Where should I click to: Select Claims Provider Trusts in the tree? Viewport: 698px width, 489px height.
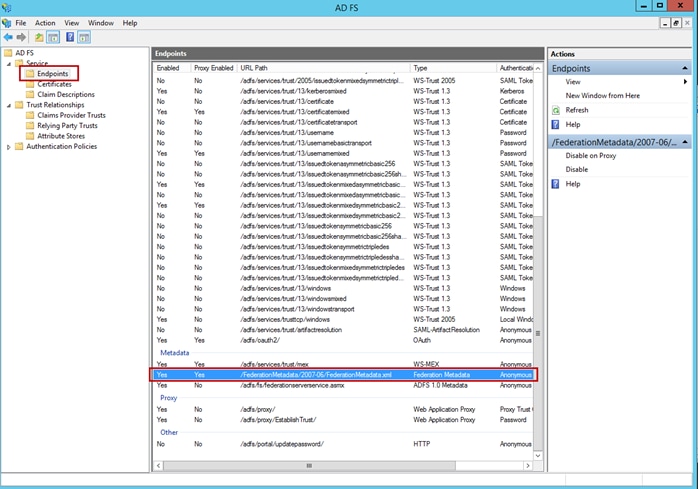[x=71, y=115]
